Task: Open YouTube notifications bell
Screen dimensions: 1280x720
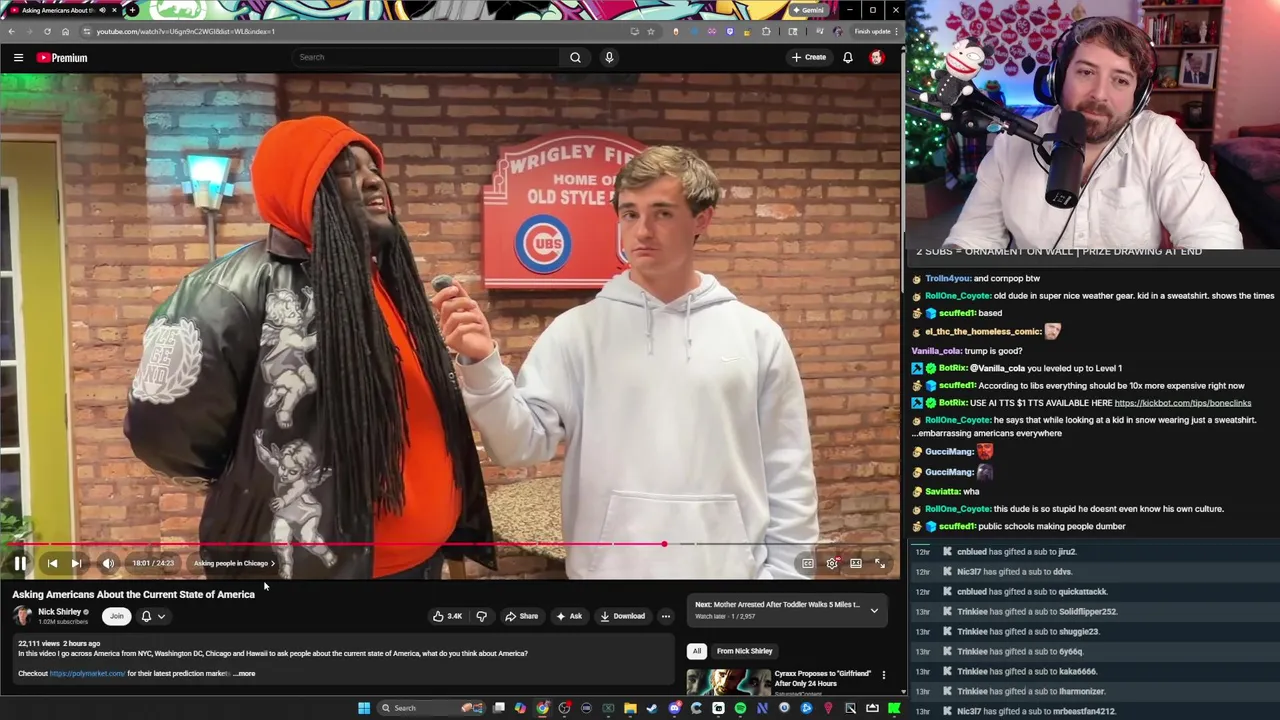Action: [848, 57]
